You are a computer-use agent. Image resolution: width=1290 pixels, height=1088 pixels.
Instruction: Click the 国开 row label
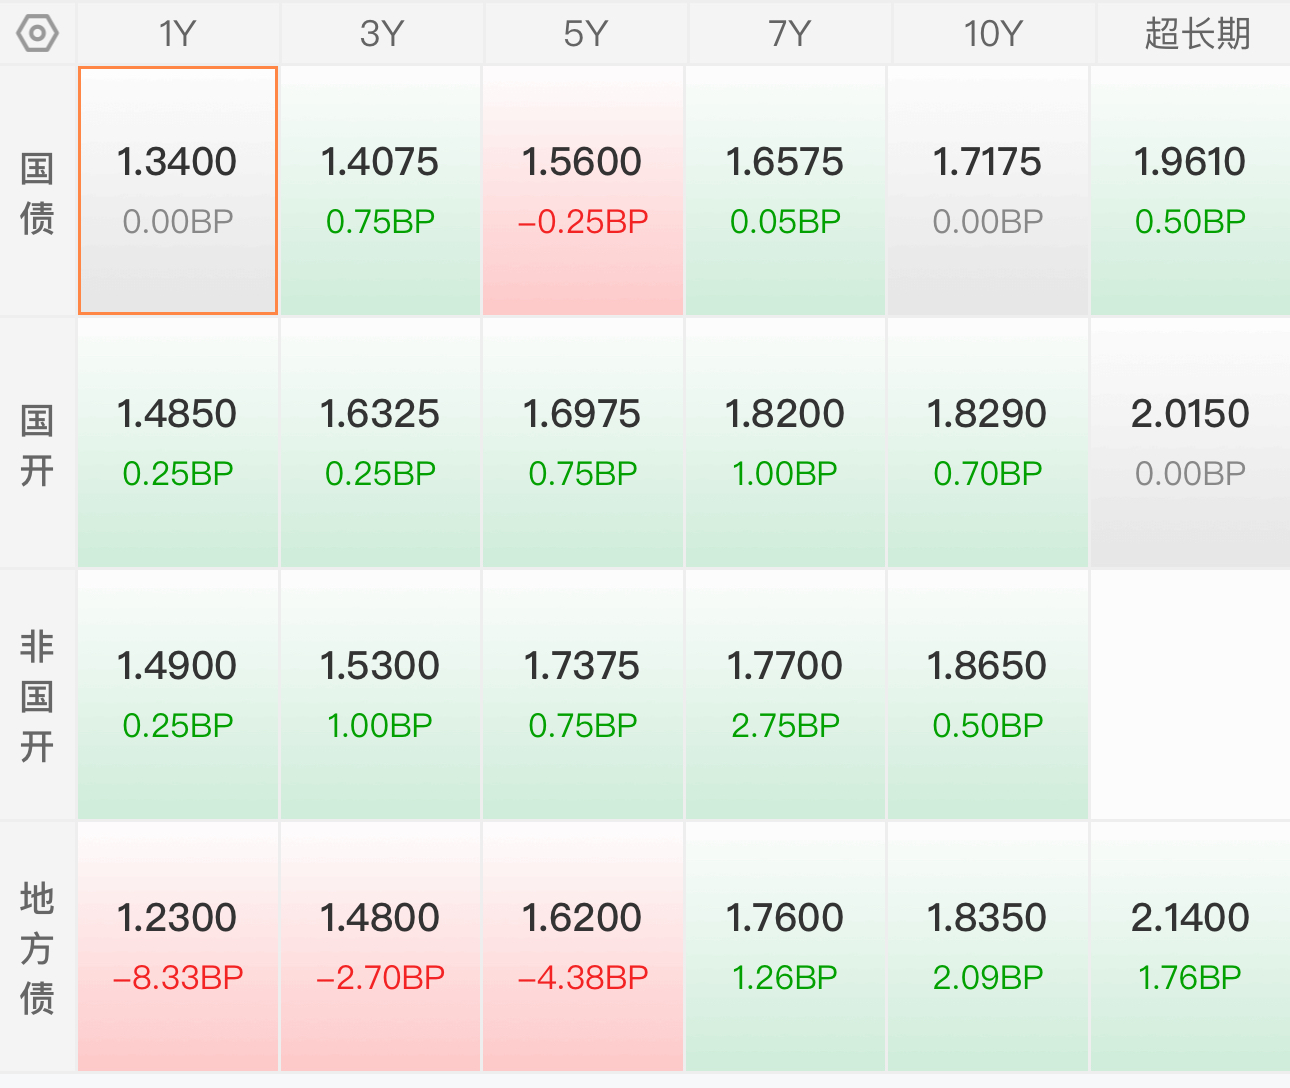point(37,444)
